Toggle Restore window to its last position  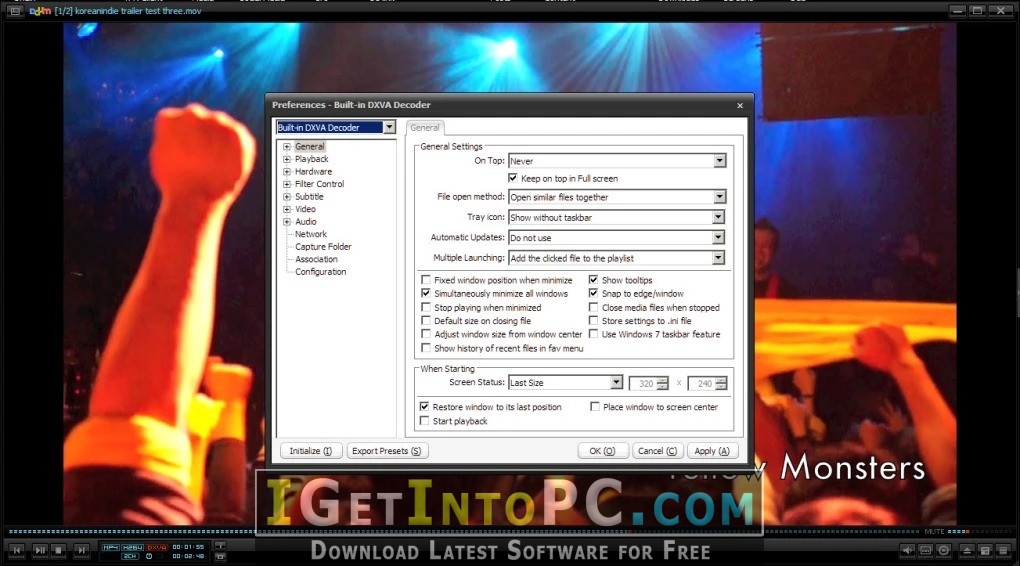tap(424, 406)
